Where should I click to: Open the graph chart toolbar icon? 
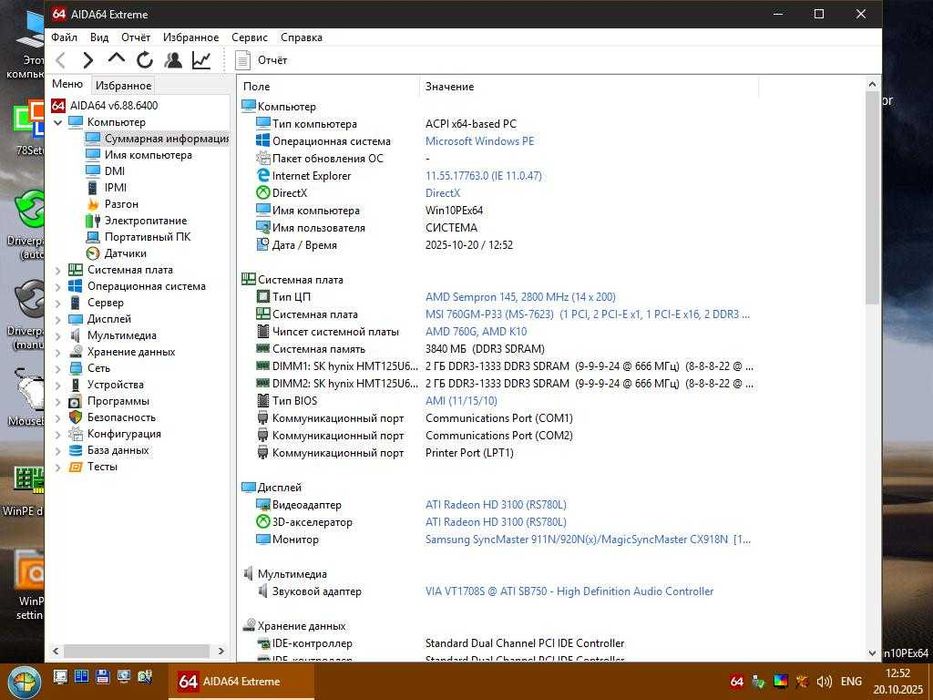(201, 60)
